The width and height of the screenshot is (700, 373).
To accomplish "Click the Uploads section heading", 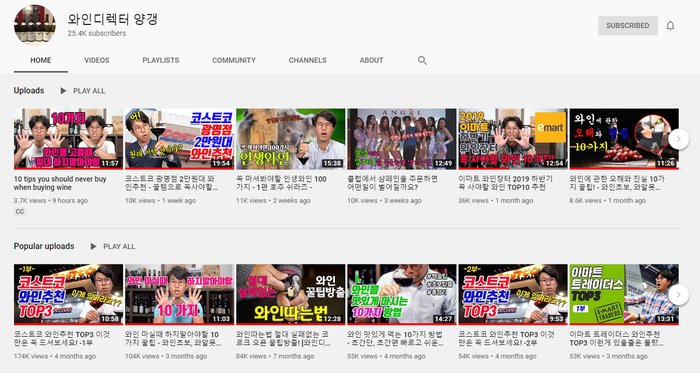I will point(29,91).
